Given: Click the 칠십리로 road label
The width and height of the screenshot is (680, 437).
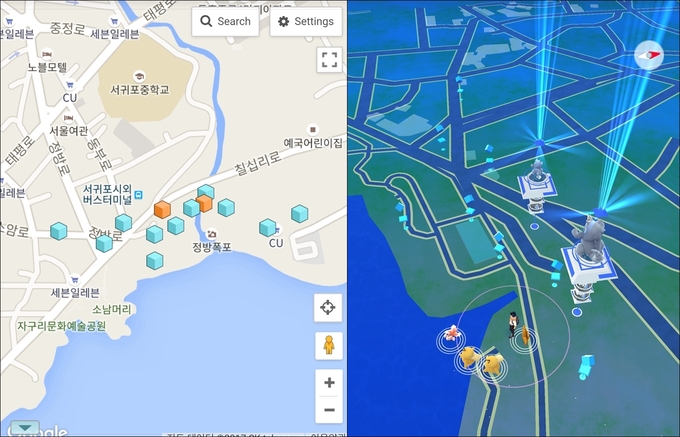Looking at the screenshot, I should [258, 162].
